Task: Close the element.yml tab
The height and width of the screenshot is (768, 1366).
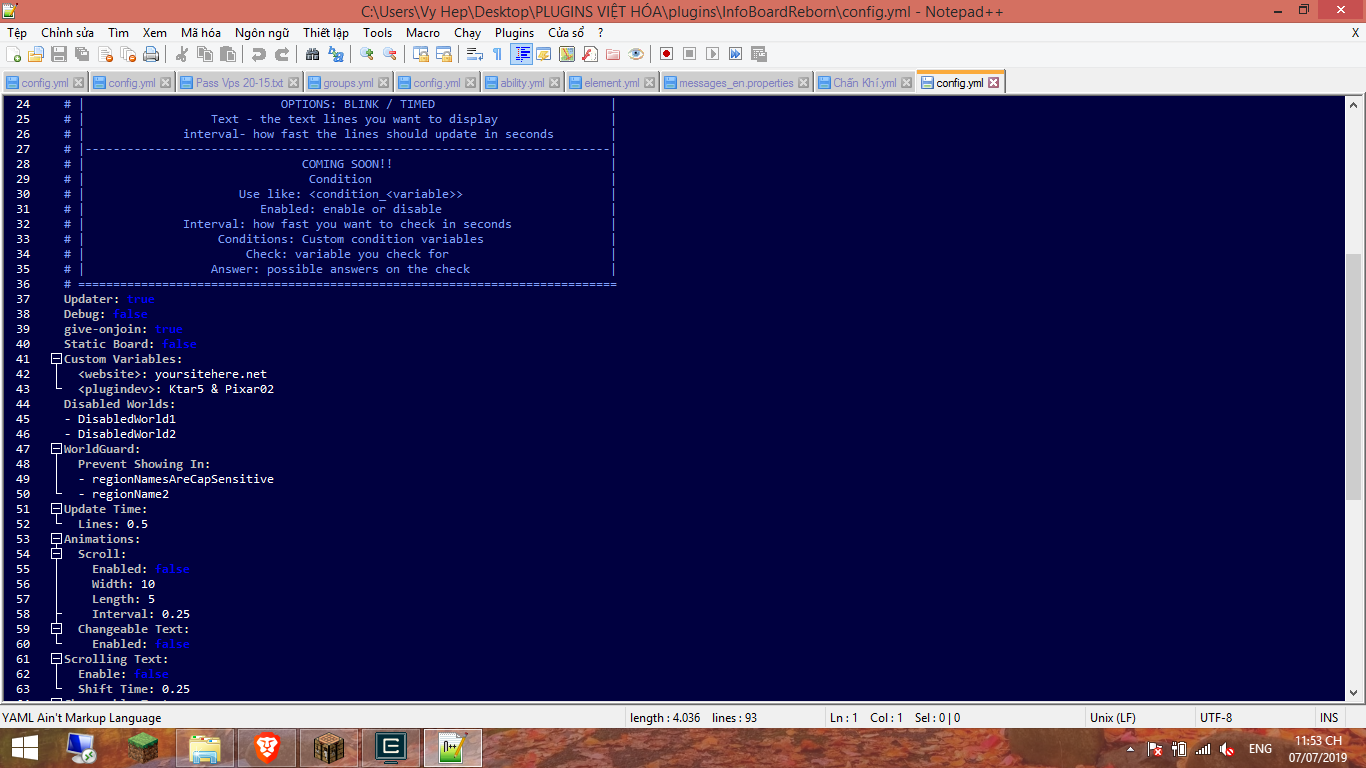Action: click(x=651, y=83)
